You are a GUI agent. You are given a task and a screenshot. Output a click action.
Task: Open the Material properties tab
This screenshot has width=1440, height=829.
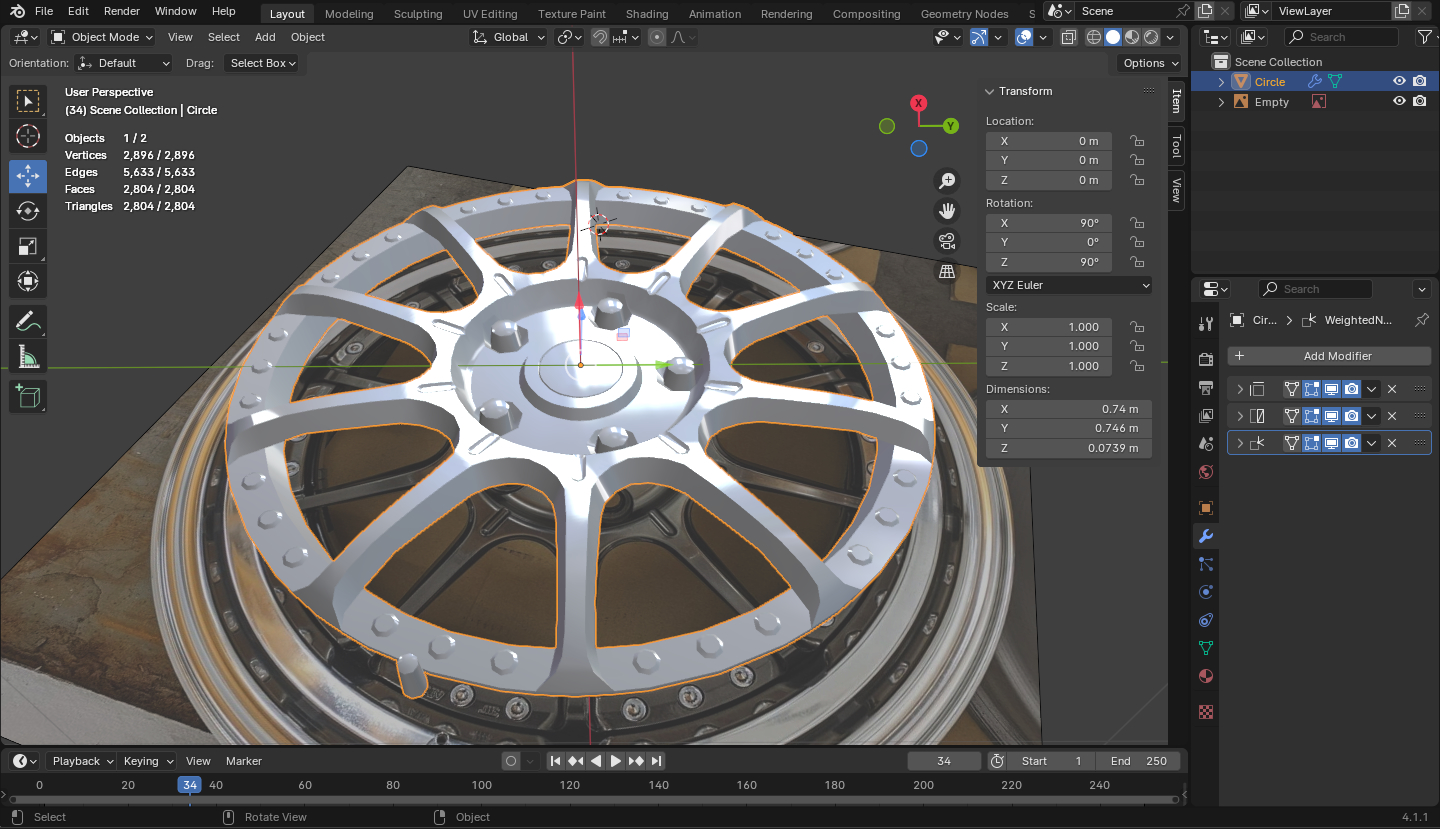(x=1206, y=676)
